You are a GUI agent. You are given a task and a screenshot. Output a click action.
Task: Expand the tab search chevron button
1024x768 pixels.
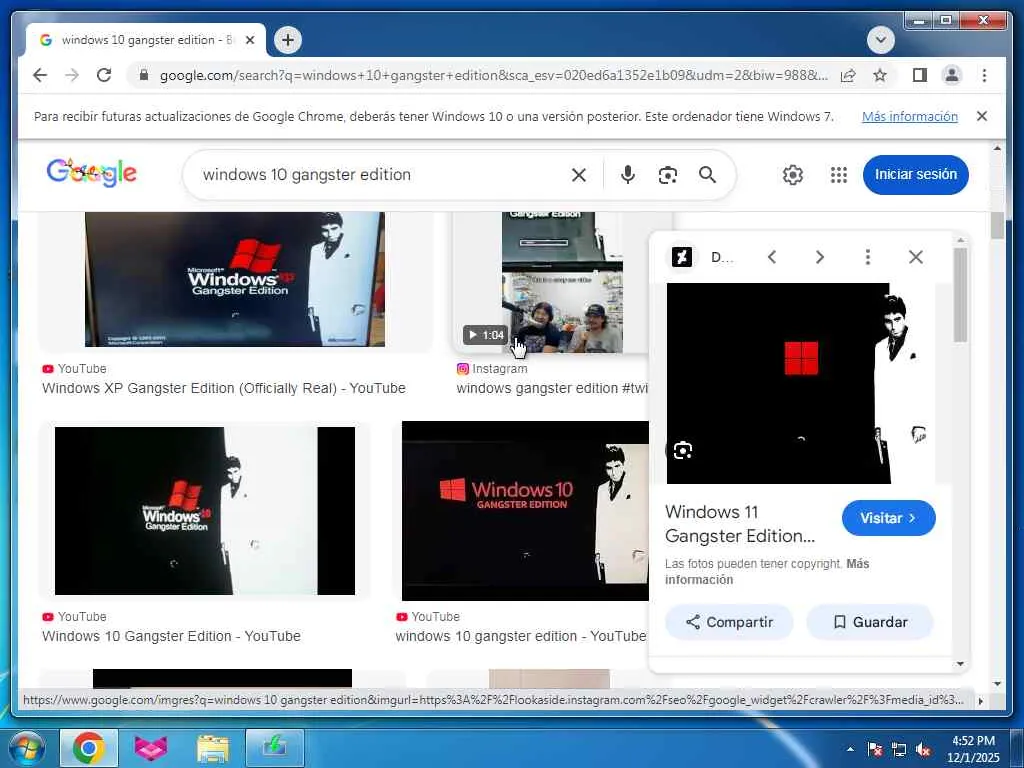(x=880, y=40)
